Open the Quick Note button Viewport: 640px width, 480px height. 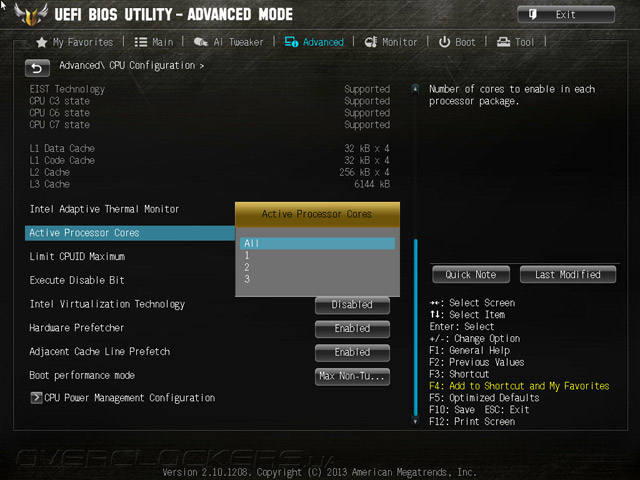471,275
